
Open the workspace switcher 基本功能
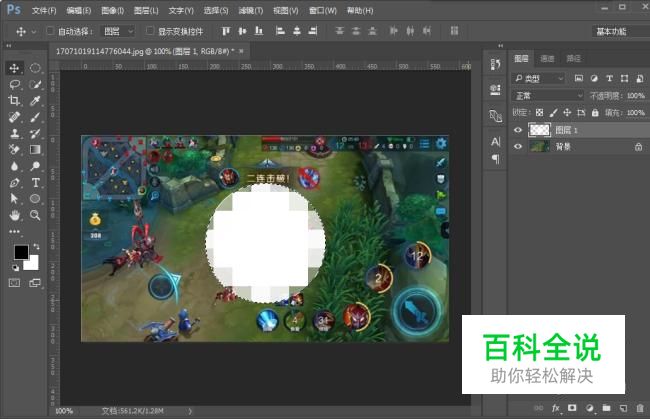click(621, 31)
